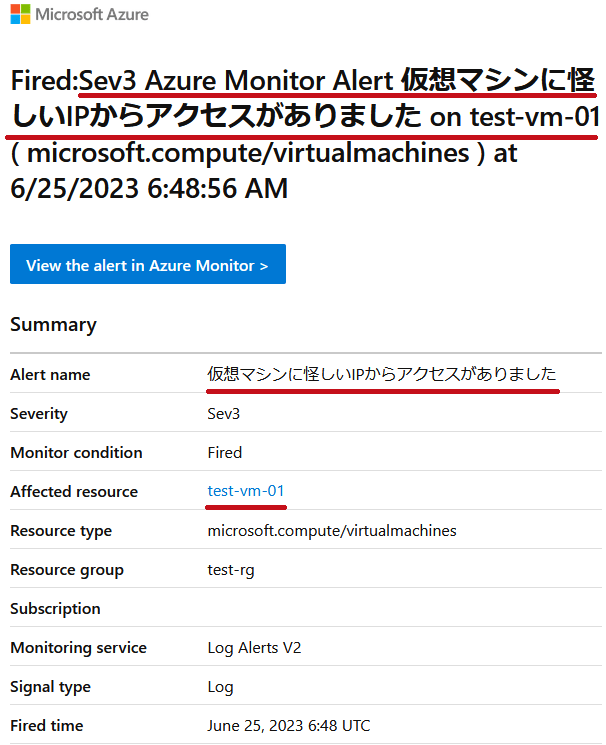606x745 pixels.
Task: Click the Alert name label
Action: (x=50, y=375)
